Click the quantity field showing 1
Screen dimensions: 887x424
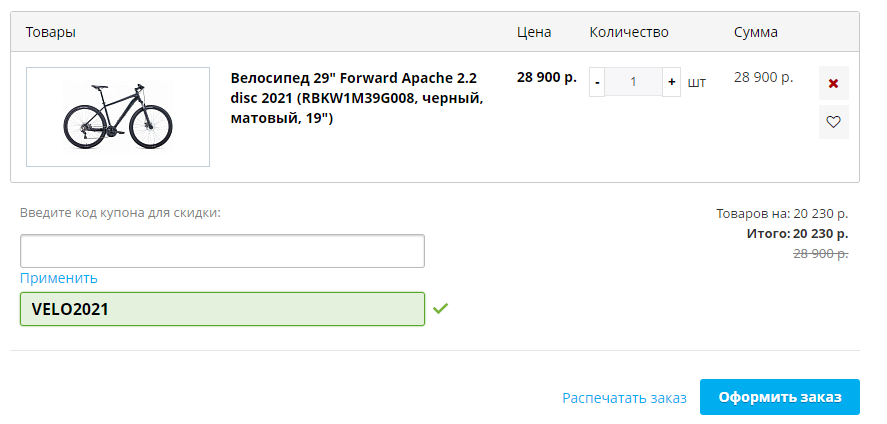(634, 82)
